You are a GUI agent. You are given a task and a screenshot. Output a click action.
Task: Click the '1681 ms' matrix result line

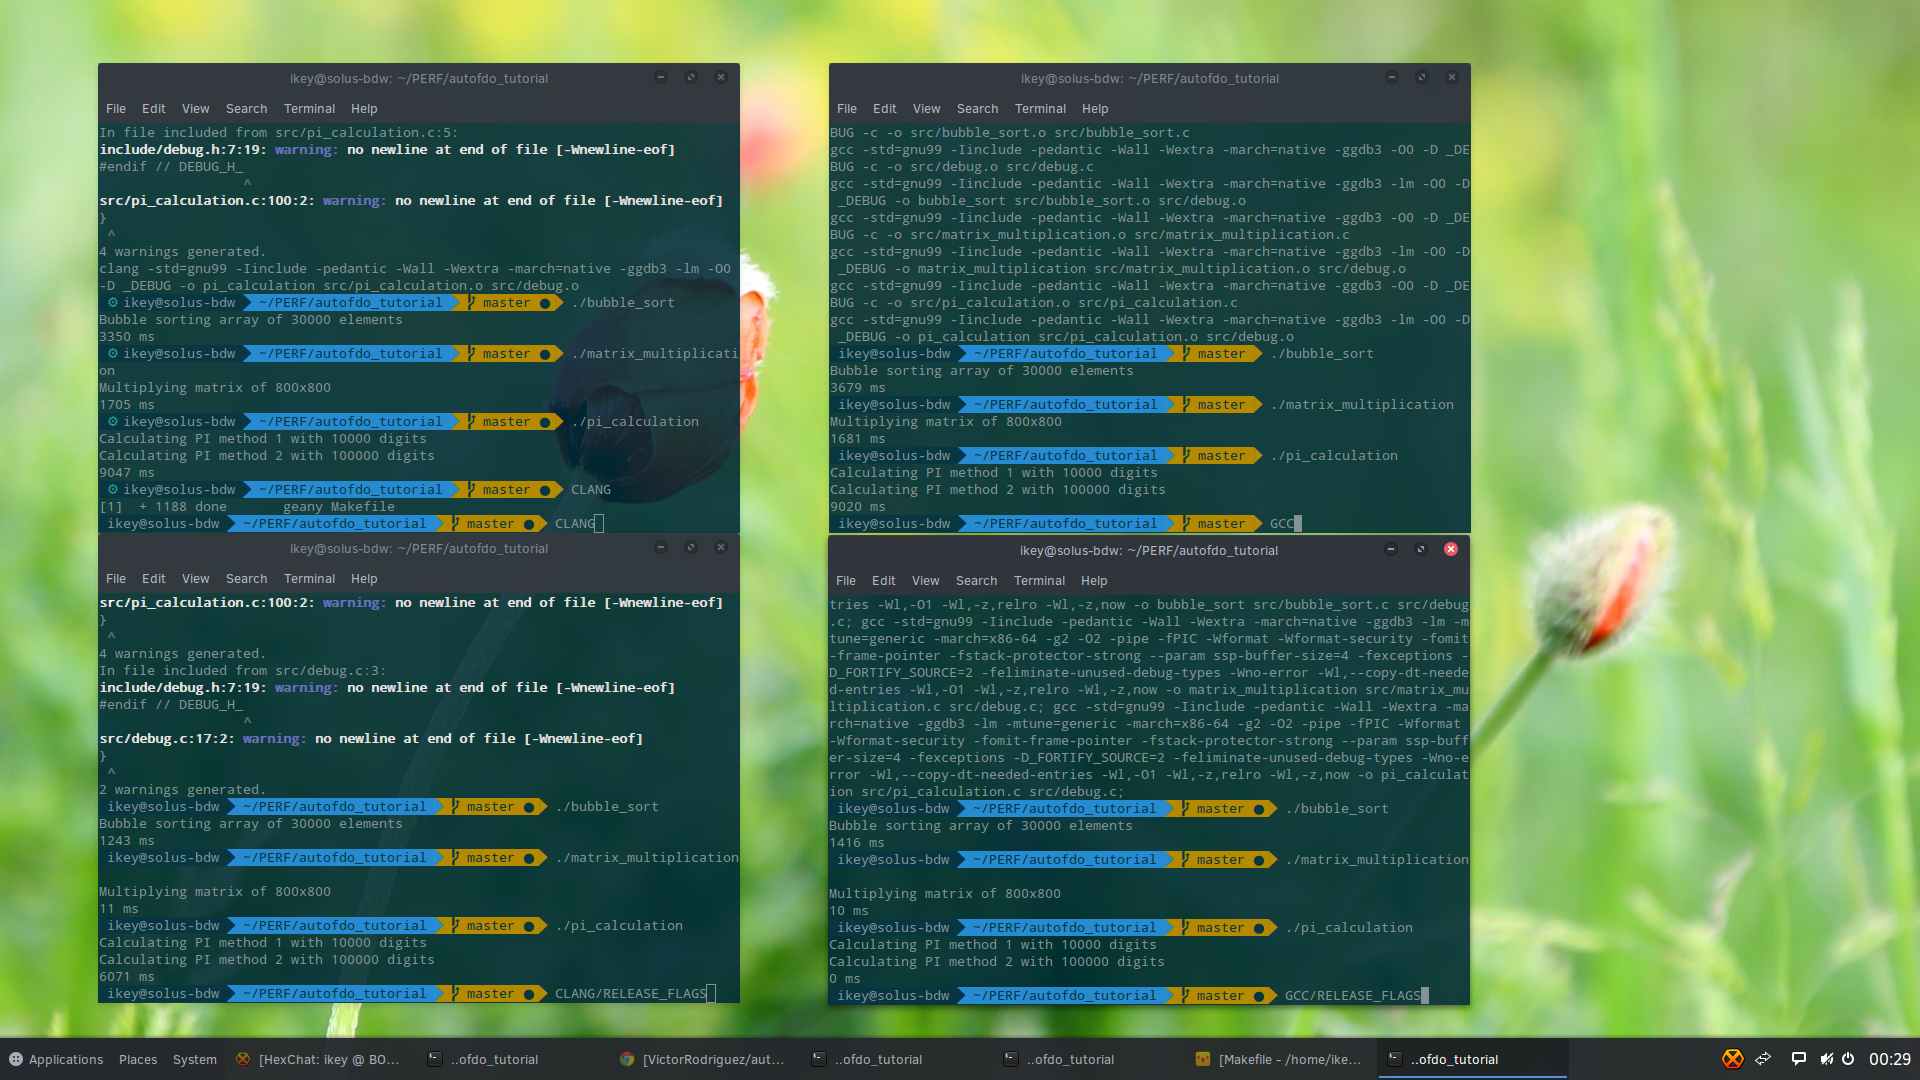tap(858, 439)
